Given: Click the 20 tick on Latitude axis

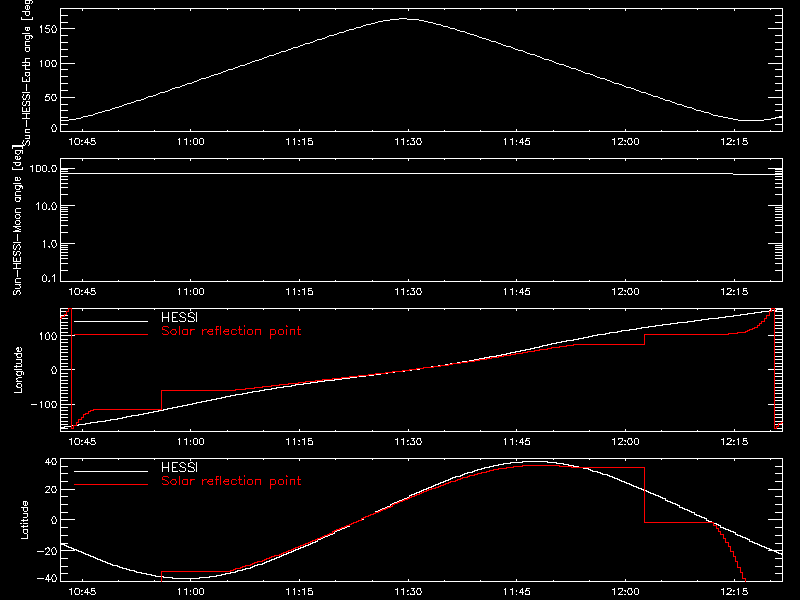Looking at the screenshot, I should tap(52, 490).
